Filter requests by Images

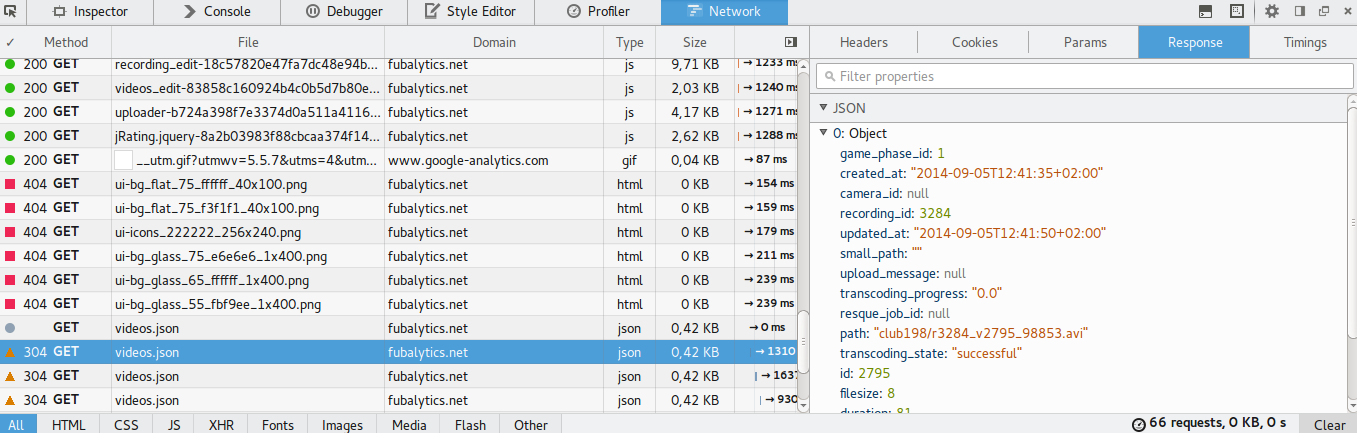click(342, 425)
